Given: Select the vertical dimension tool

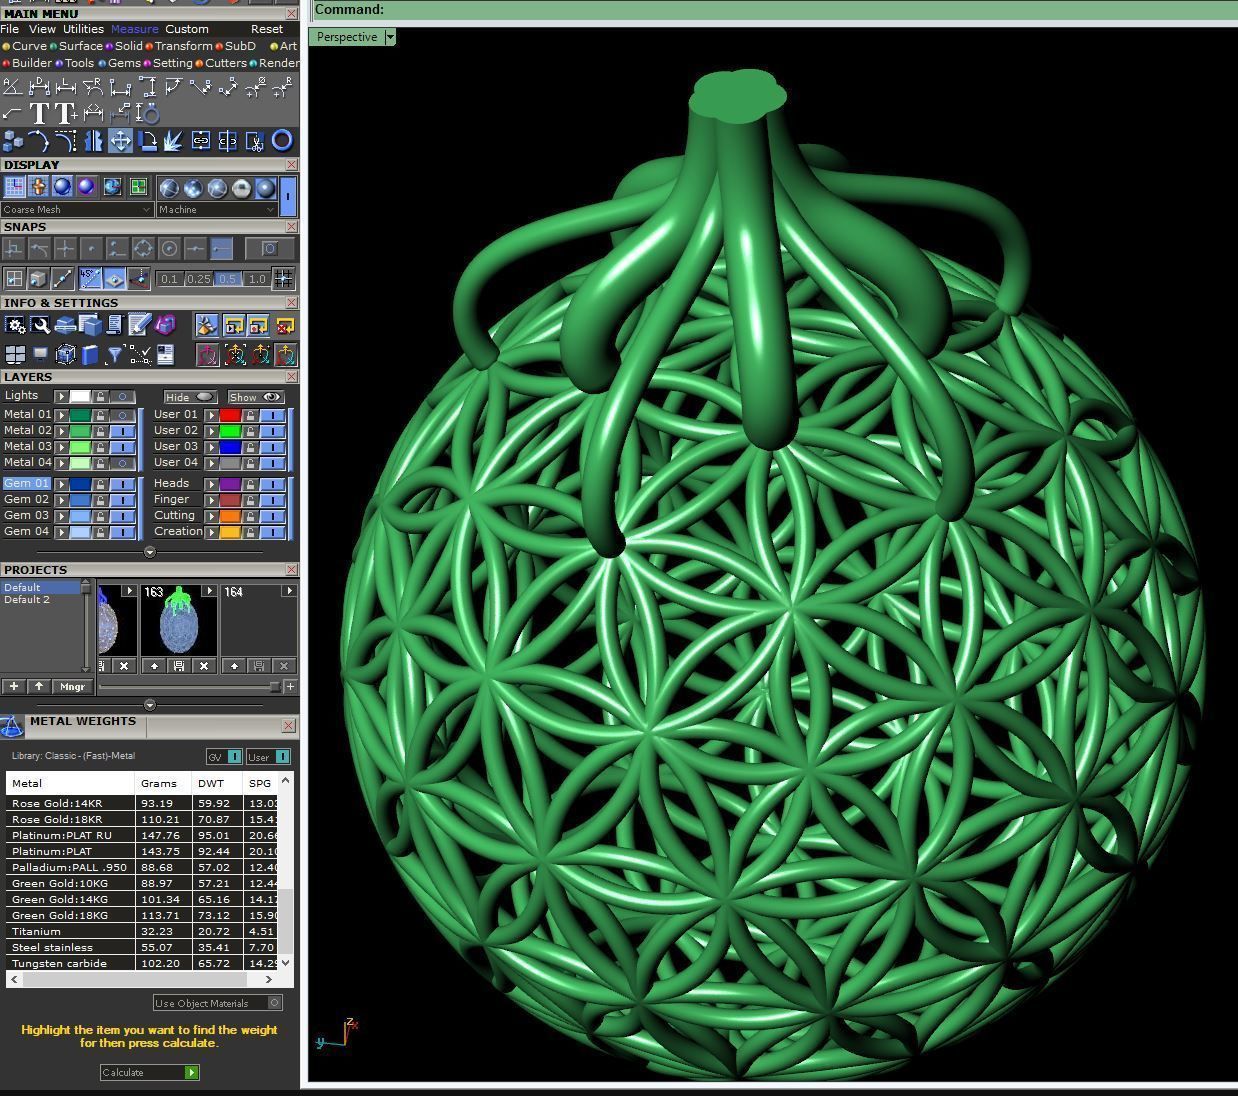Looking at the screenshot, I should (147, 87).
